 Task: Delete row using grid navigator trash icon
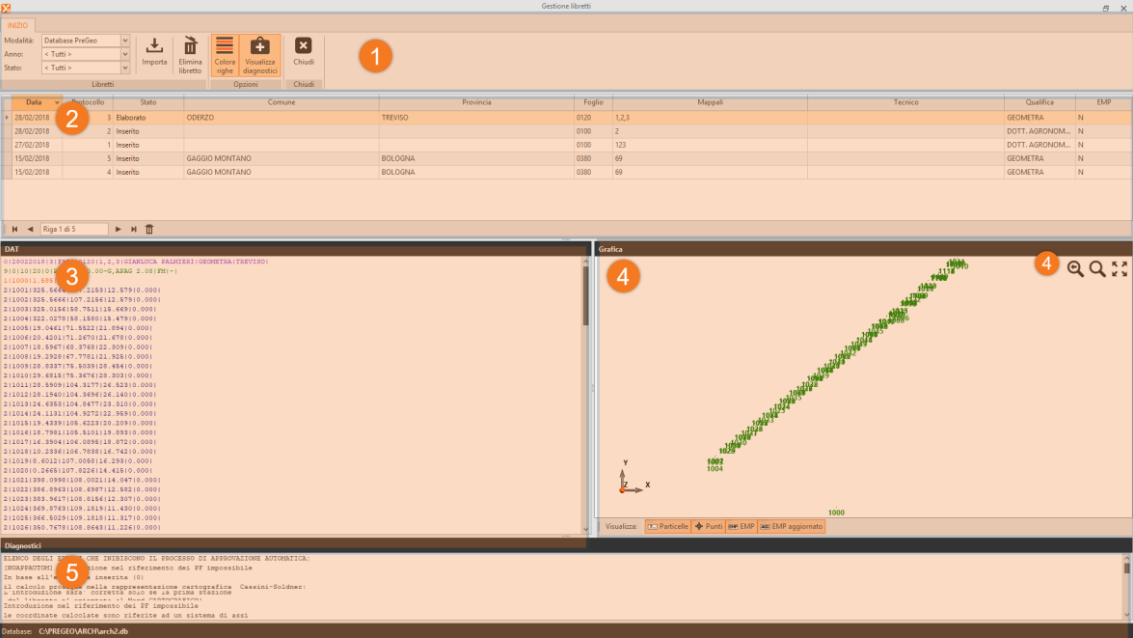[x=150, y=229]
